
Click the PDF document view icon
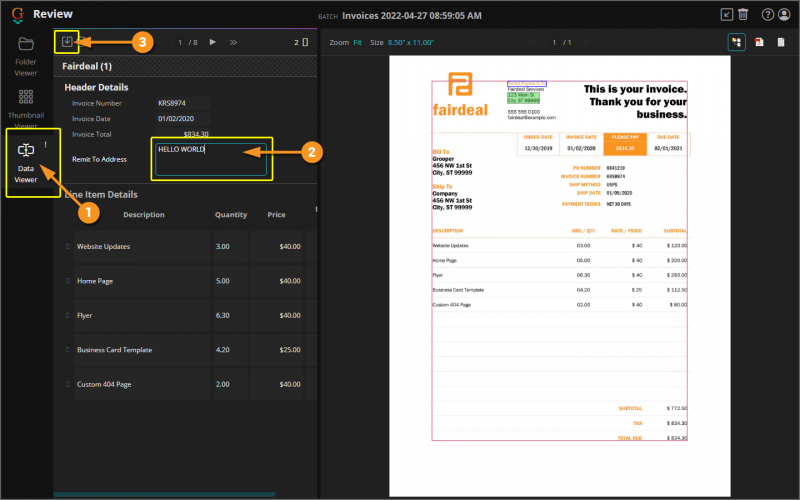click(757, 42)
